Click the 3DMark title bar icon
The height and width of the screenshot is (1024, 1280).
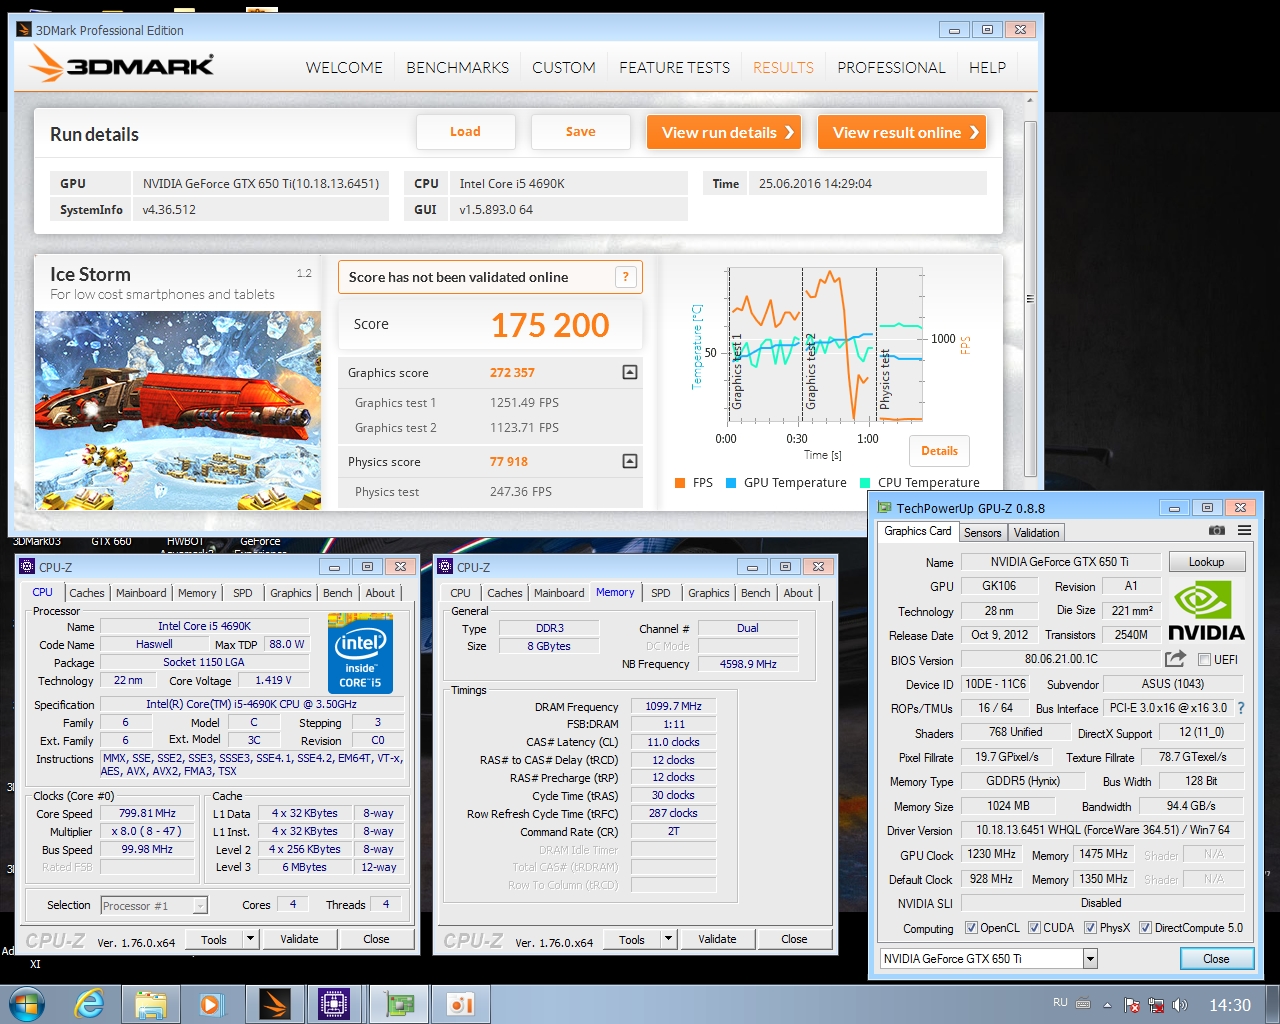[24, 30]
